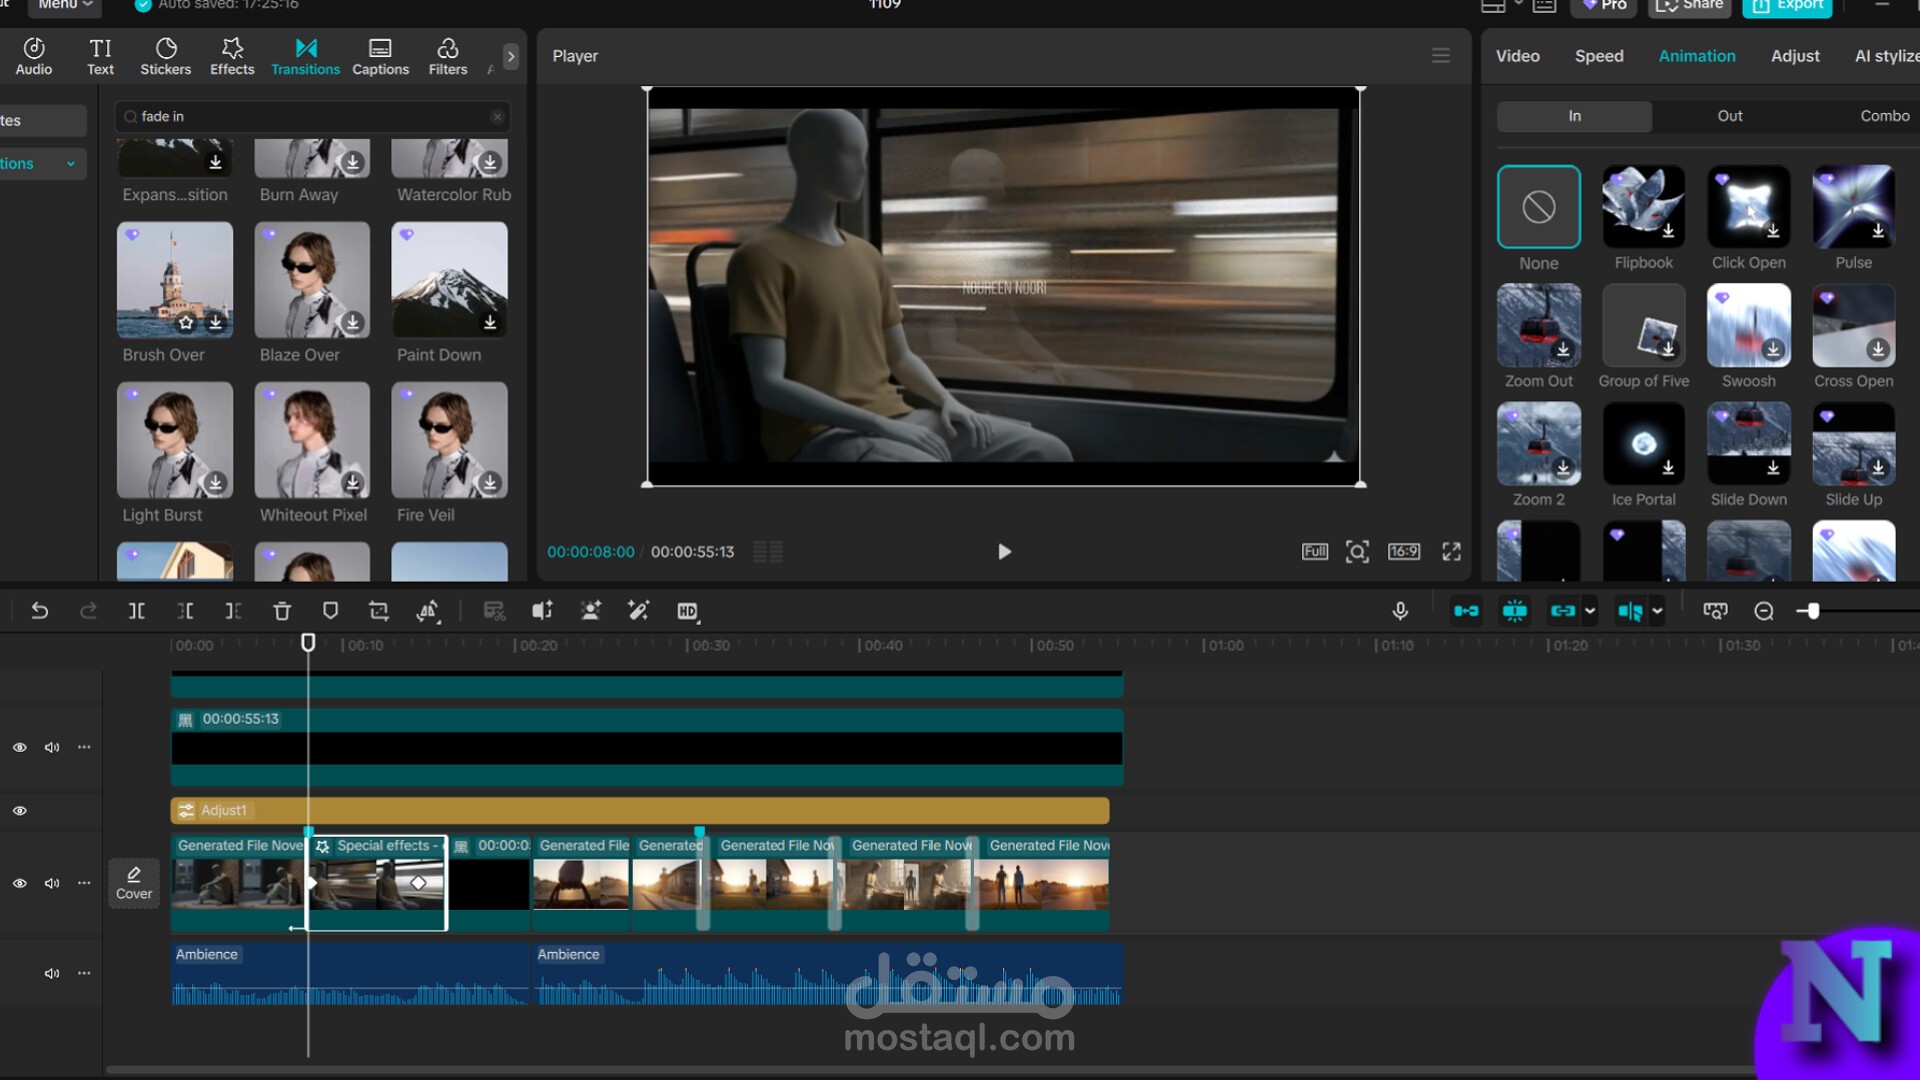
Task: Click the fullscreen expand icon in player
Action: 1452,551
